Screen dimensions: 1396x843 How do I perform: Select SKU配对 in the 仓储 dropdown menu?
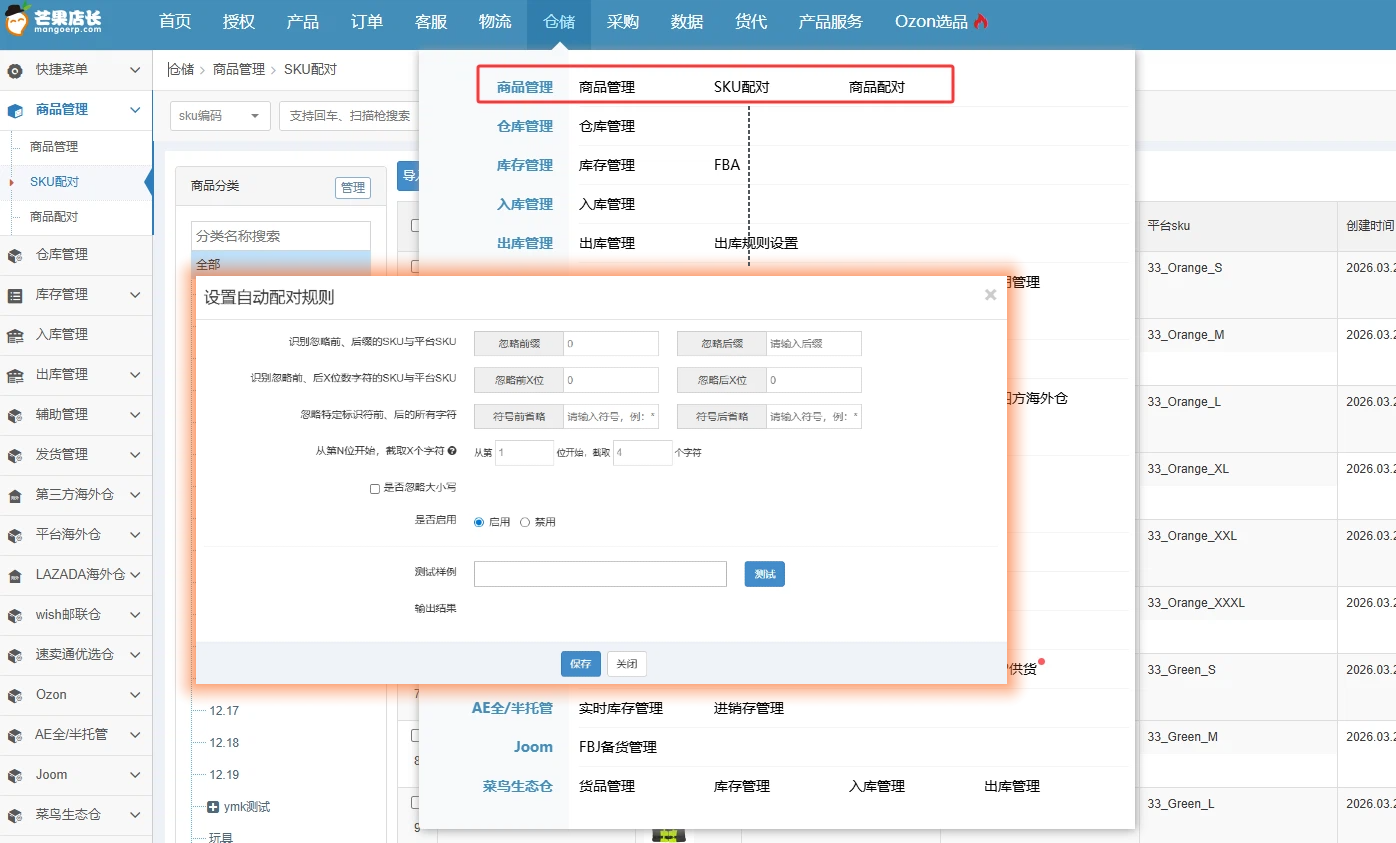coord(741,87)
